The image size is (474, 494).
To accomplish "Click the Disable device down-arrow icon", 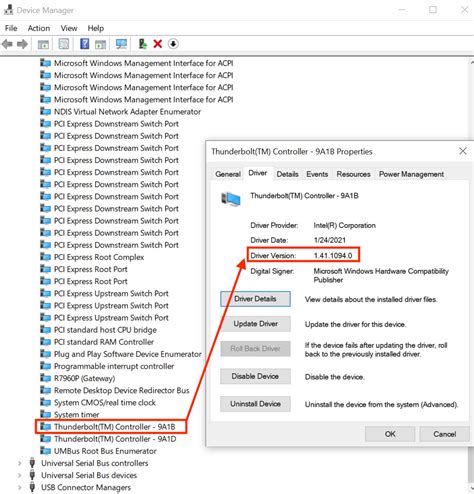I will (173, 44).
